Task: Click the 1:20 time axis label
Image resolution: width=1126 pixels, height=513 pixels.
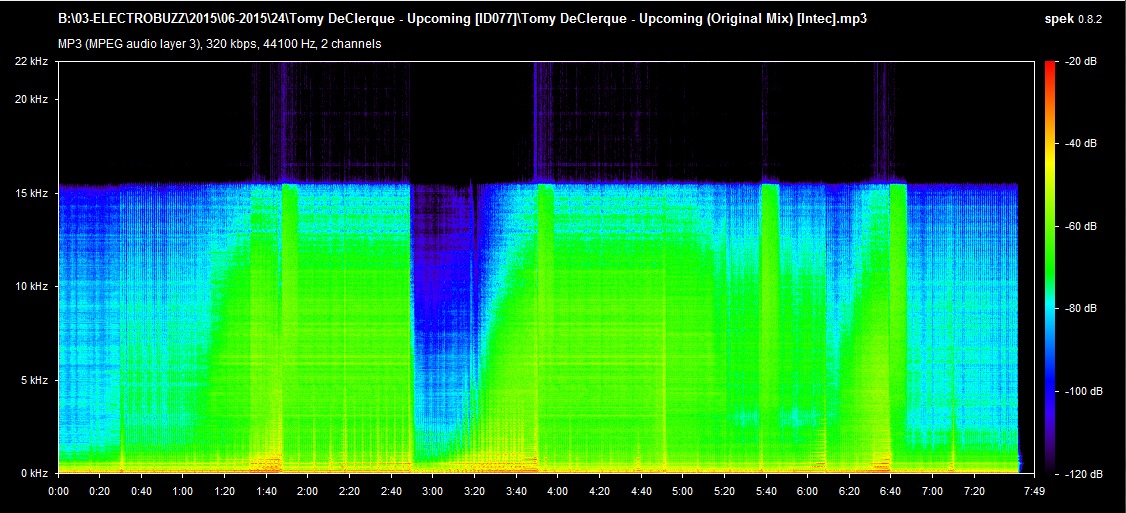Action: [225, 491]
